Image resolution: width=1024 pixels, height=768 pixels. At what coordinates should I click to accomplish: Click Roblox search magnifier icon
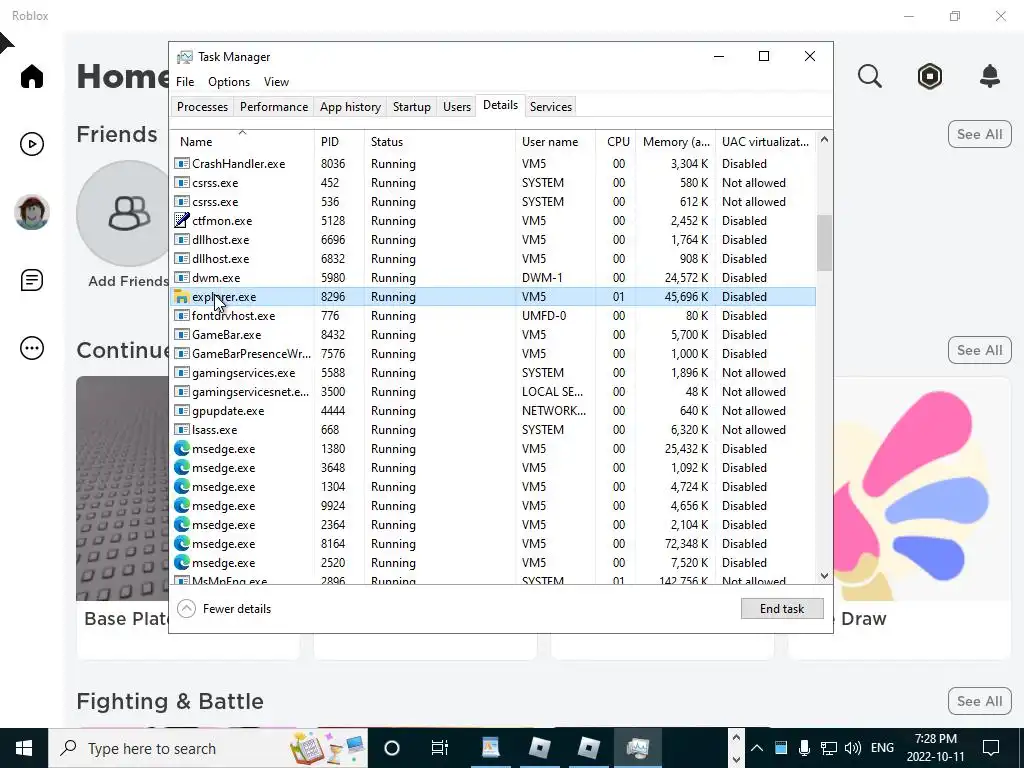click(x=869, y=76)
